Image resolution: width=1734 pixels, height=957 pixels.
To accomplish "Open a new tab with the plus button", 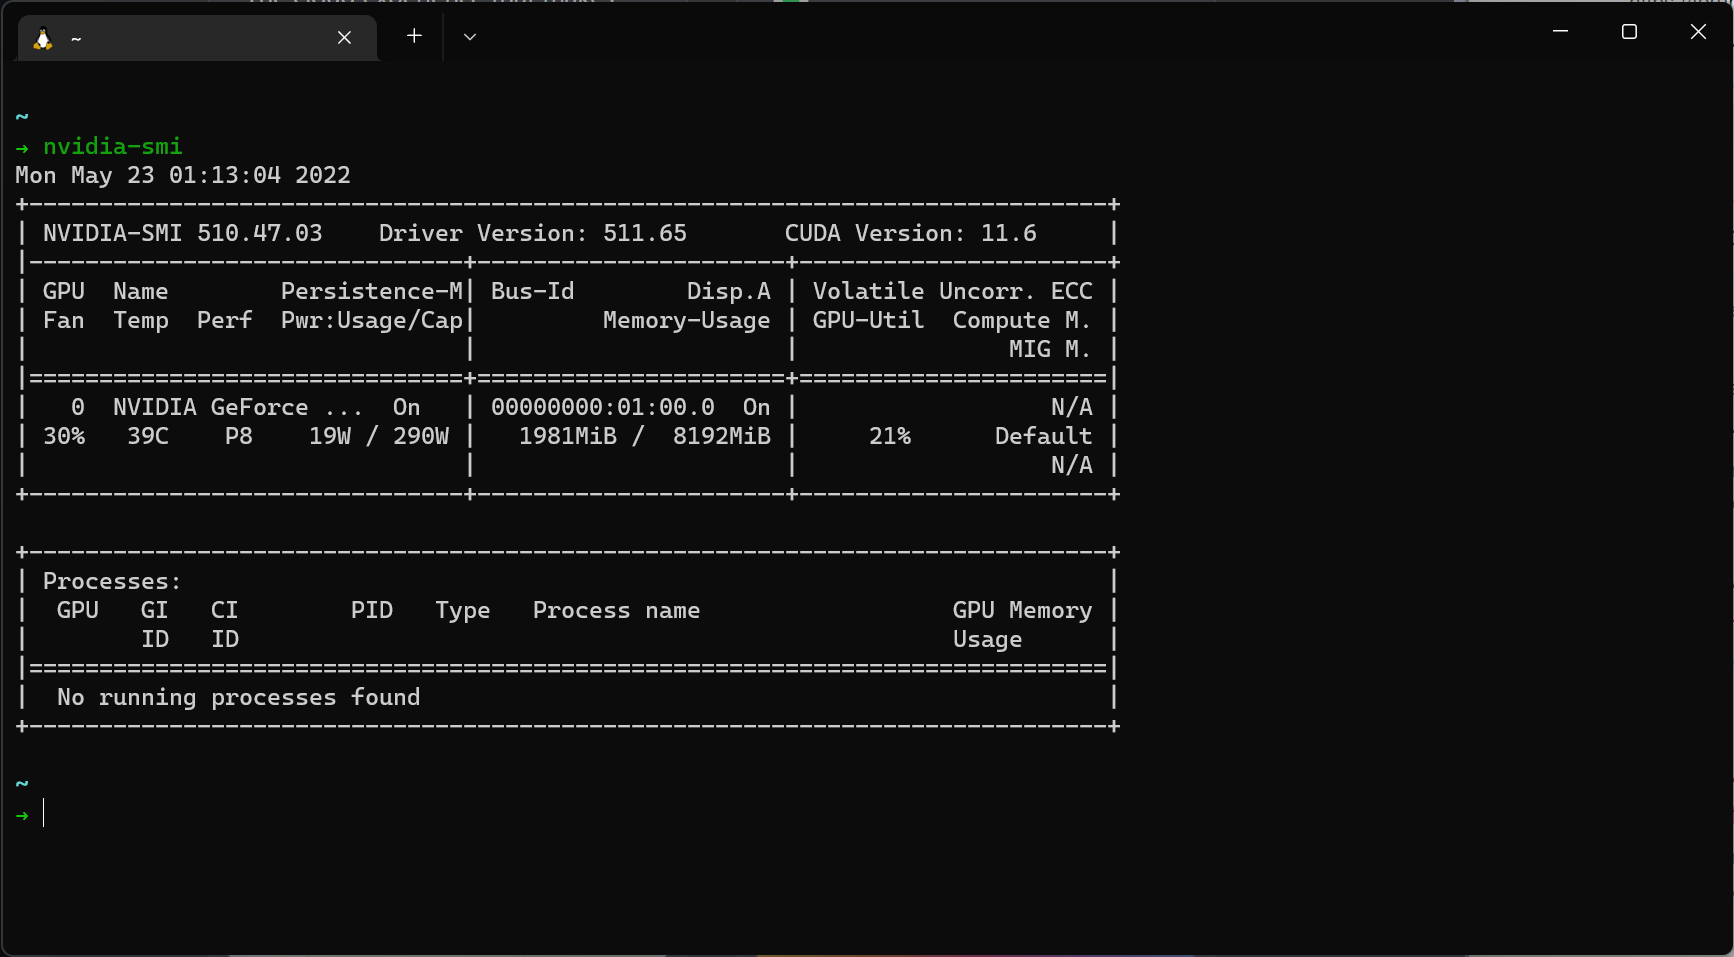I will pyautogui.click(x=414, y=36).
